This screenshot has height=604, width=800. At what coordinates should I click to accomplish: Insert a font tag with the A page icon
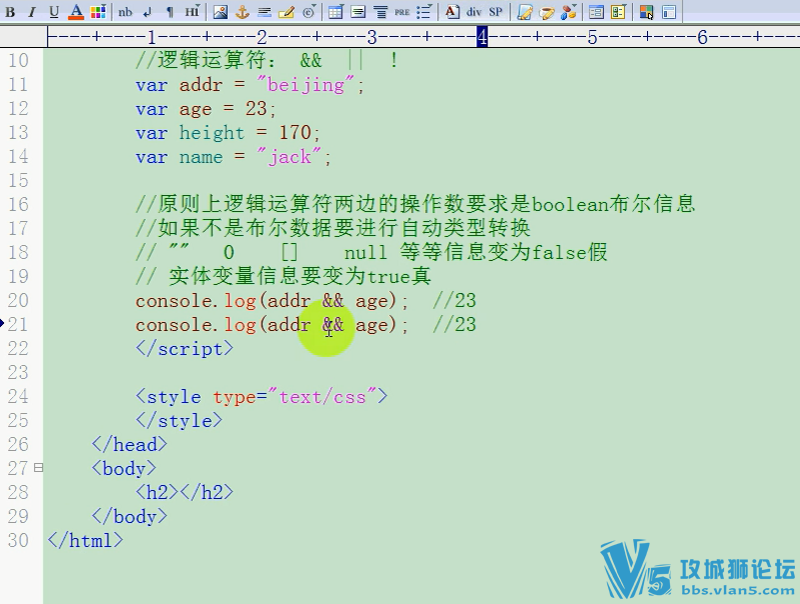(452, 12)
